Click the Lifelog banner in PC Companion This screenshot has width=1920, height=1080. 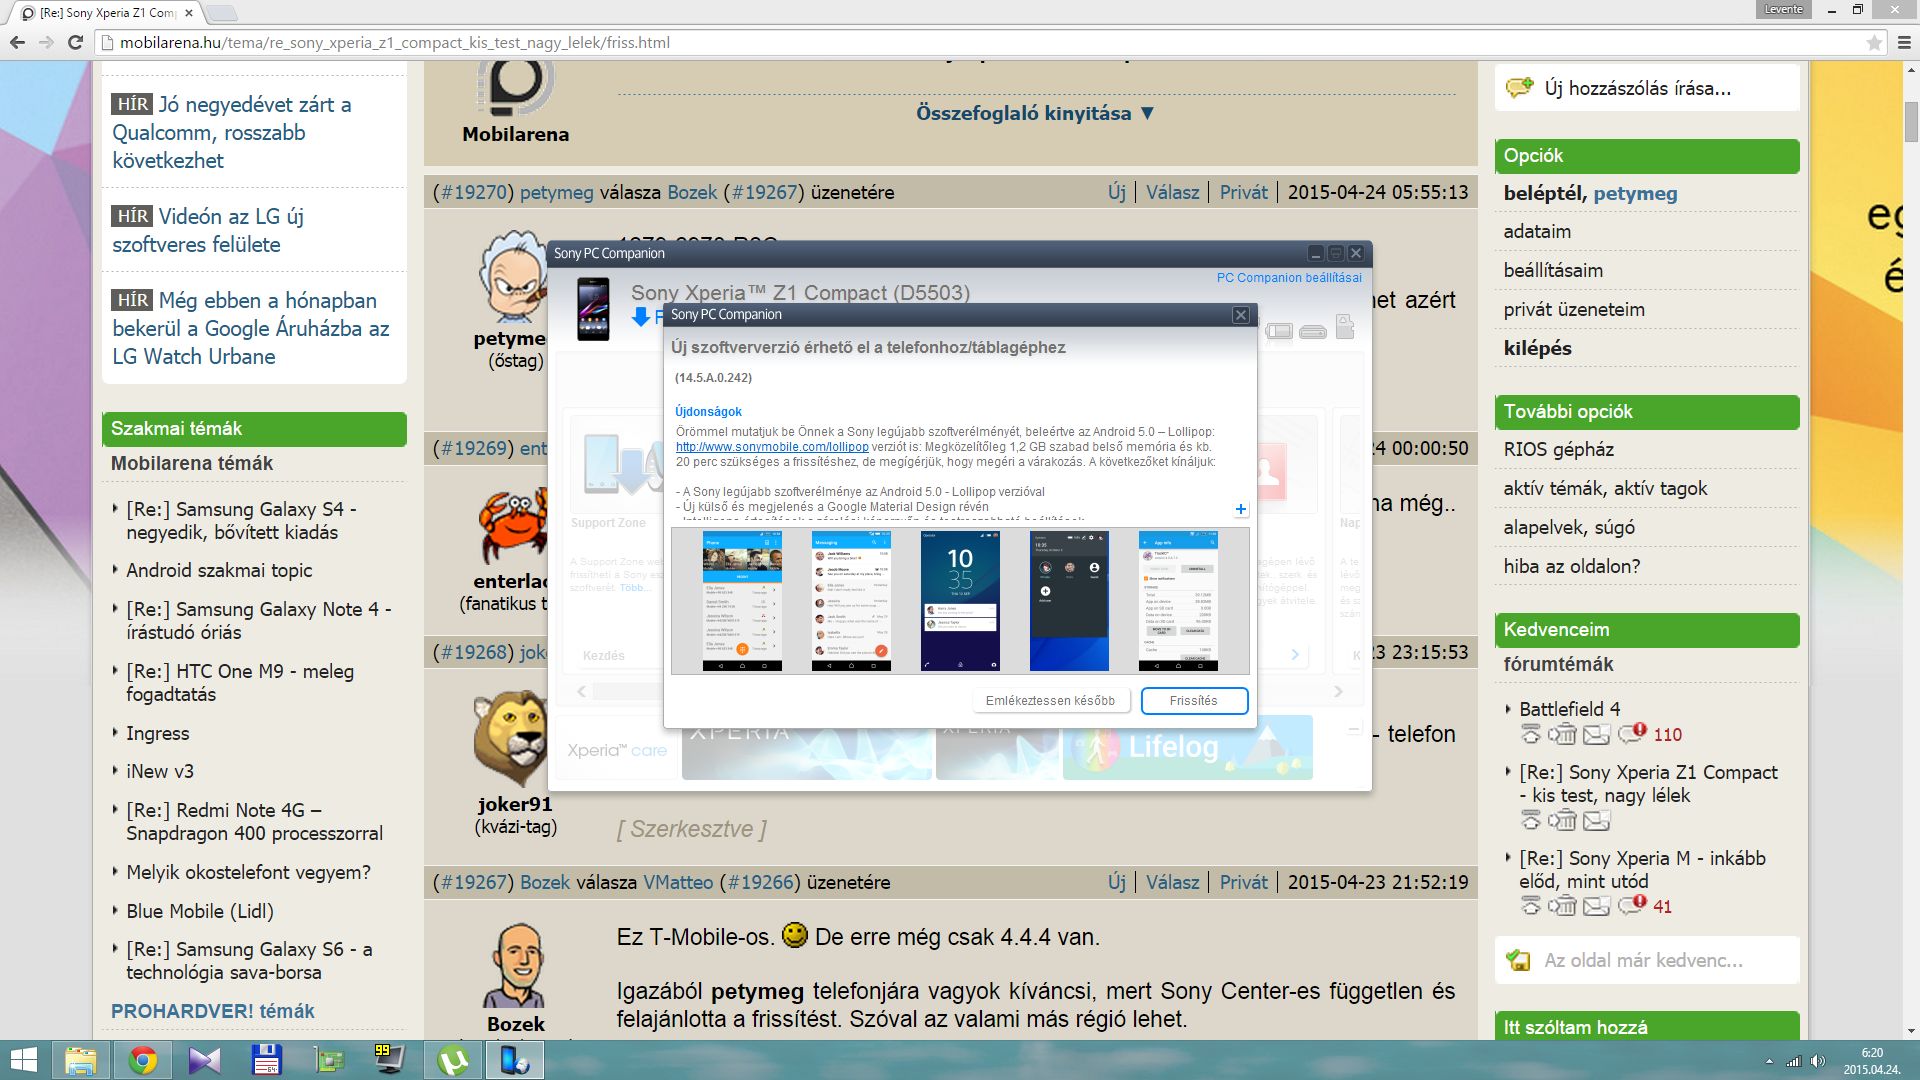coord(1187,748)
